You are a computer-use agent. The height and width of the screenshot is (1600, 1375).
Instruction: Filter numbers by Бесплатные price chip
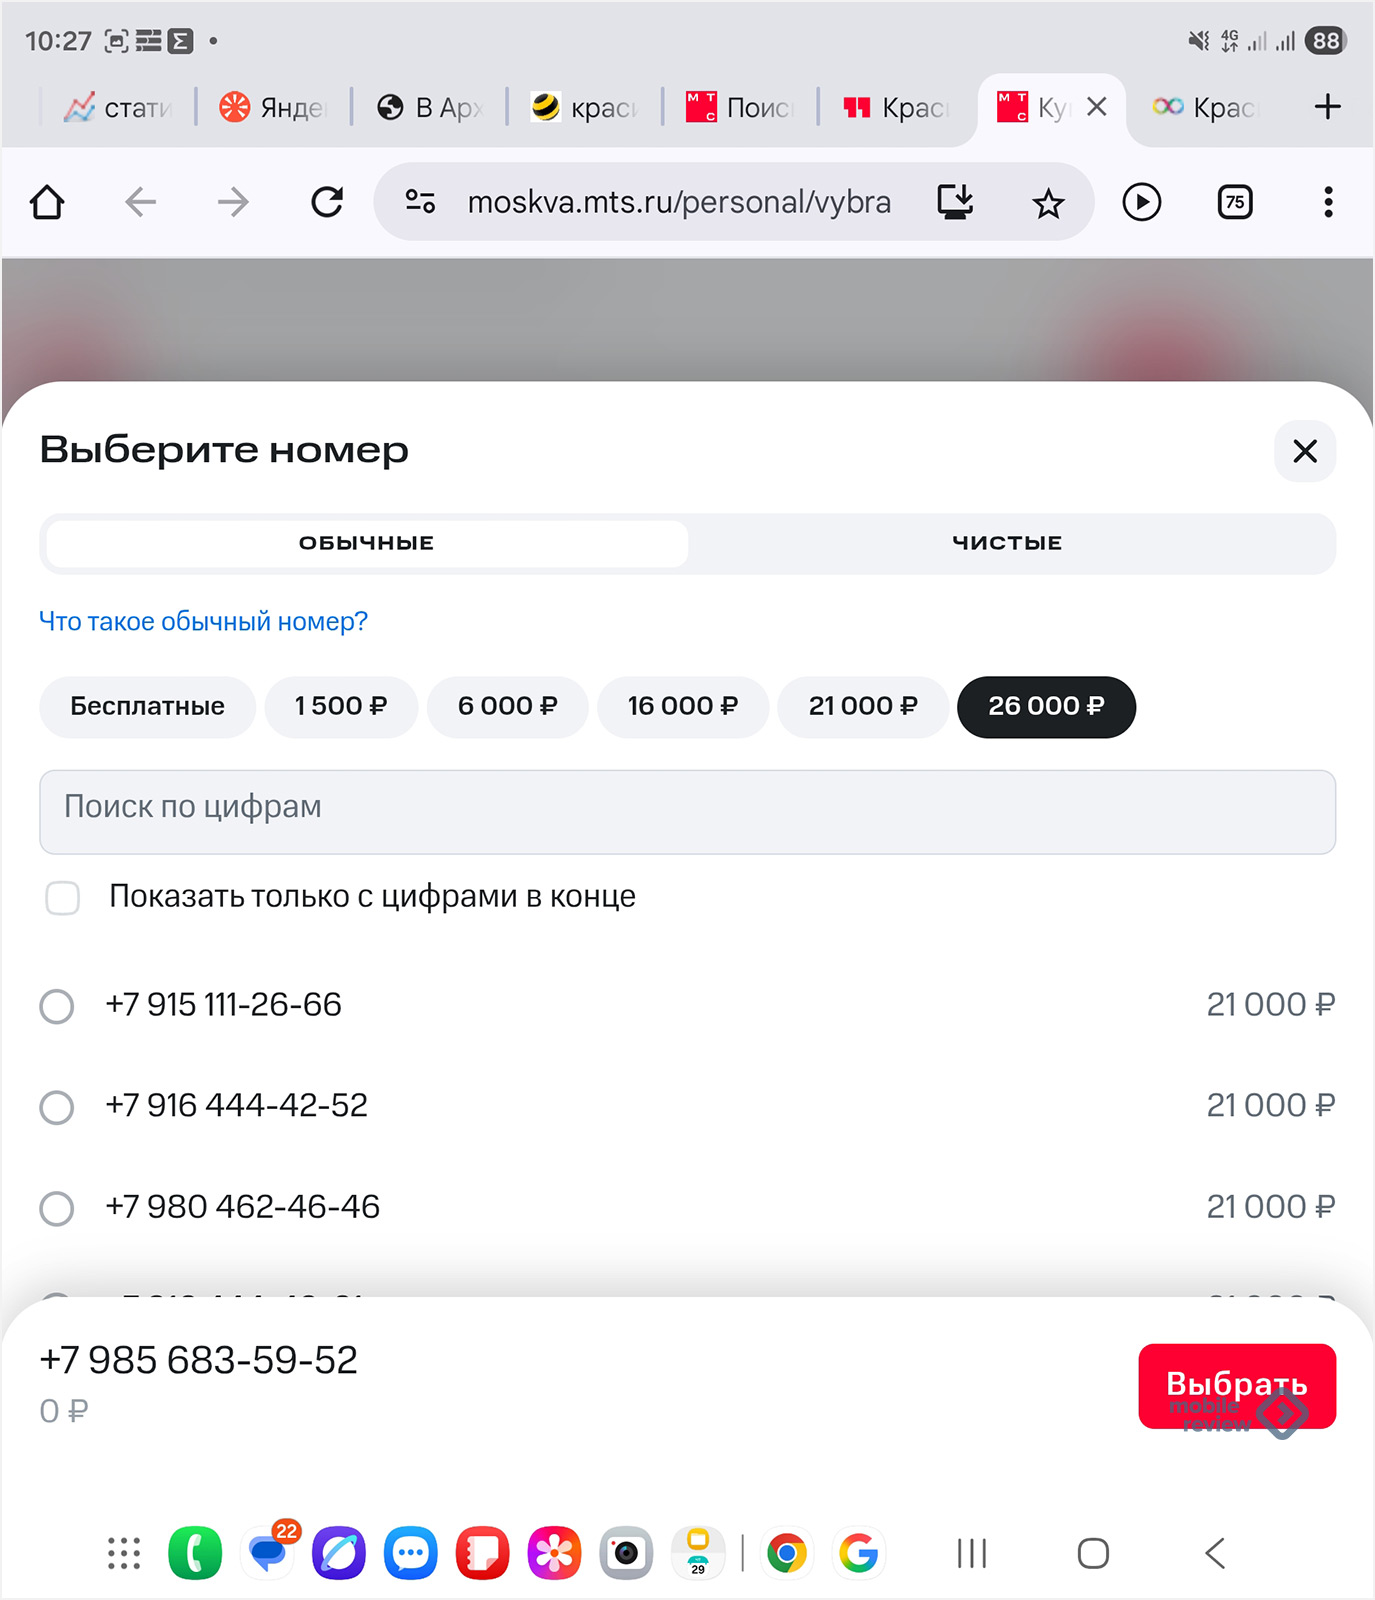click(147, 707)
